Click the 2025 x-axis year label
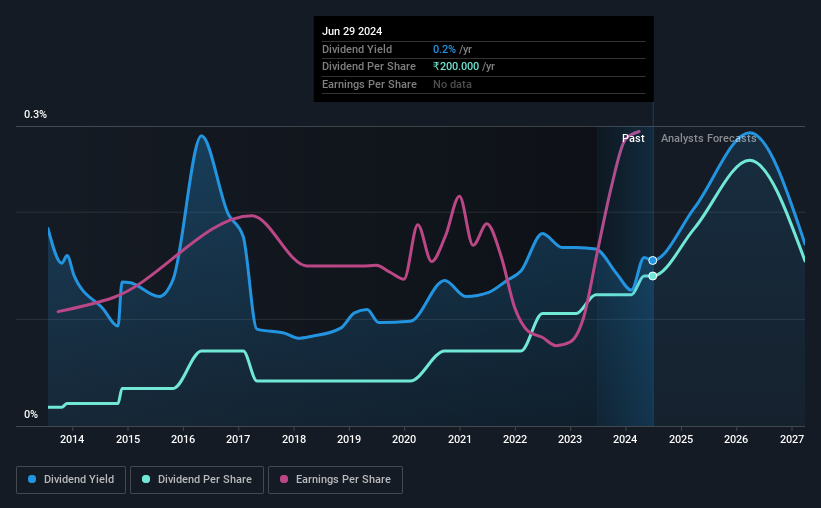Viewport: 821px width, 508px height. click(x=681, y=439)
